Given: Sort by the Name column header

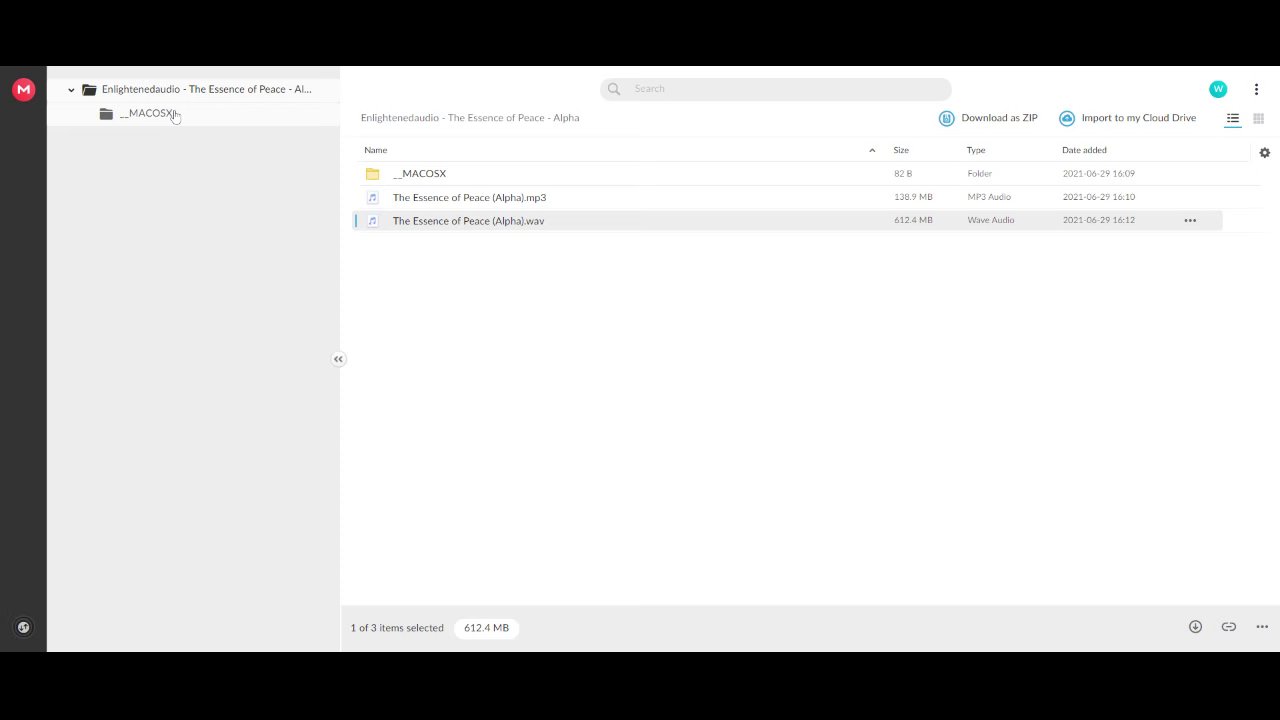Looking at the screenshot, I should point(376,150).
